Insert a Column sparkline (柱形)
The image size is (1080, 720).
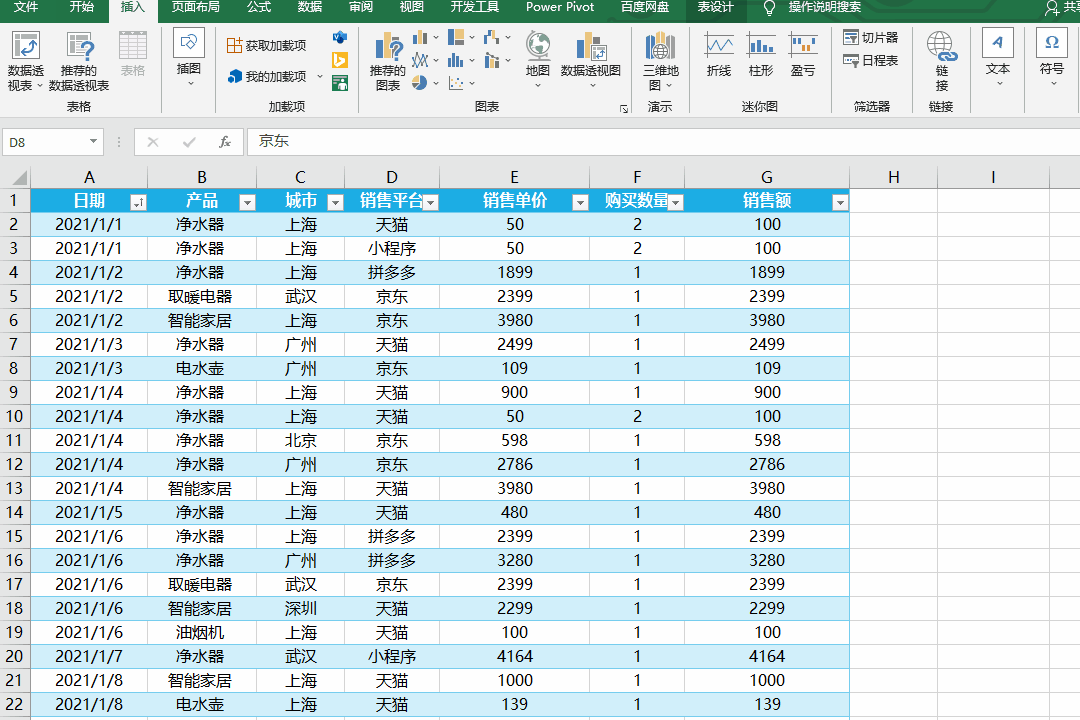761,46
